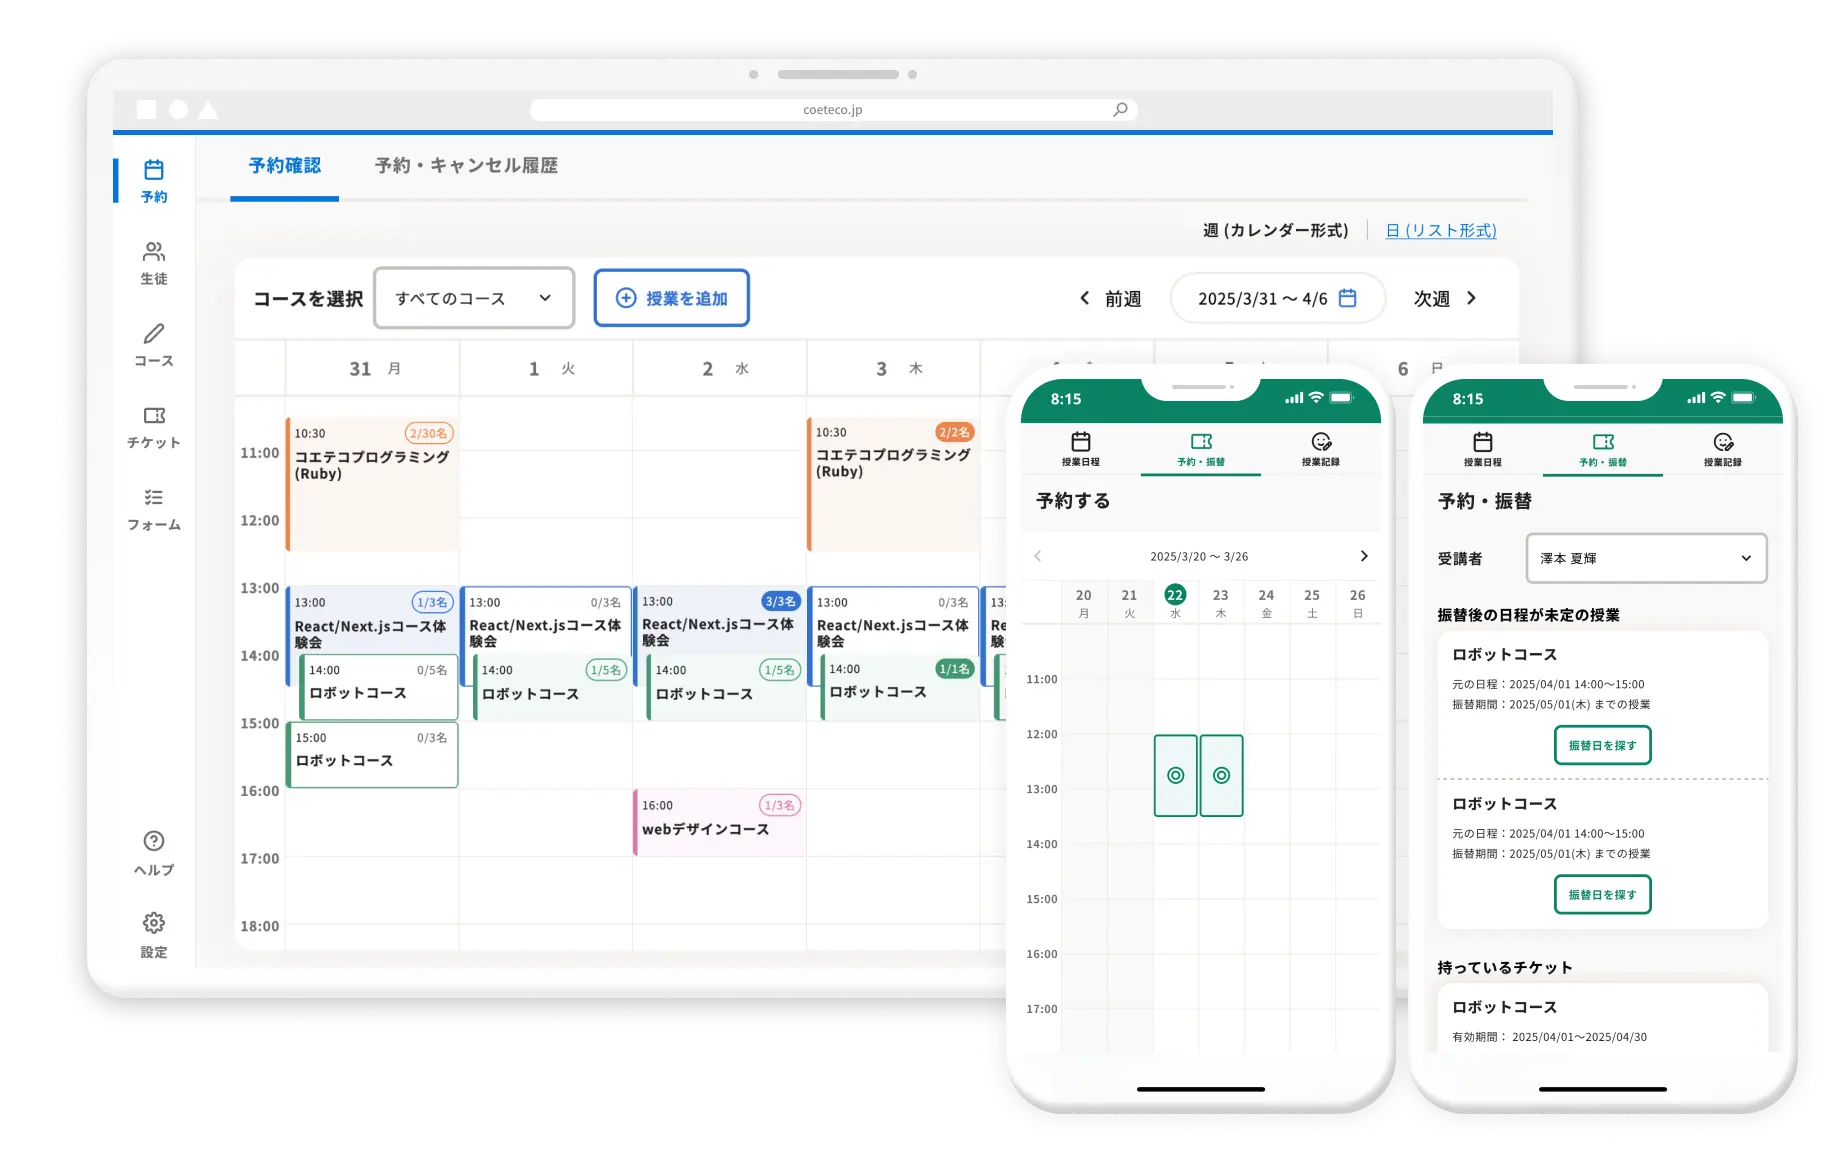
Task: Open the ヘルプ help icon
Action: coord(153,840)
